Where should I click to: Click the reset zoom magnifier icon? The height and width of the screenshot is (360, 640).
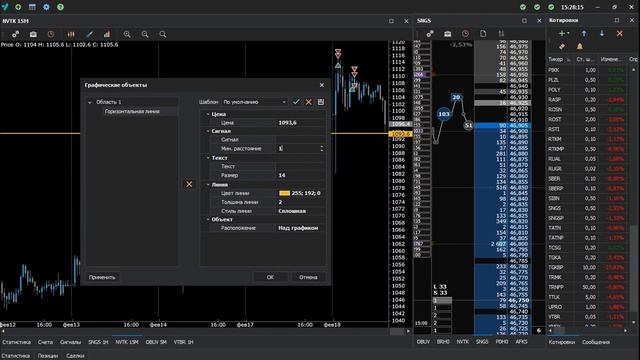pyautogui.click(x=162, y=34)
